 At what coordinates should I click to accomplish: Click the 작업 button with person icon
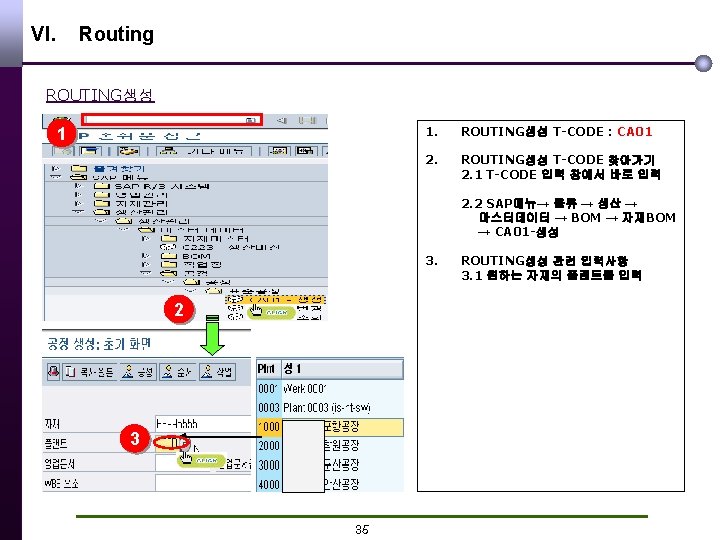(218, 371)
